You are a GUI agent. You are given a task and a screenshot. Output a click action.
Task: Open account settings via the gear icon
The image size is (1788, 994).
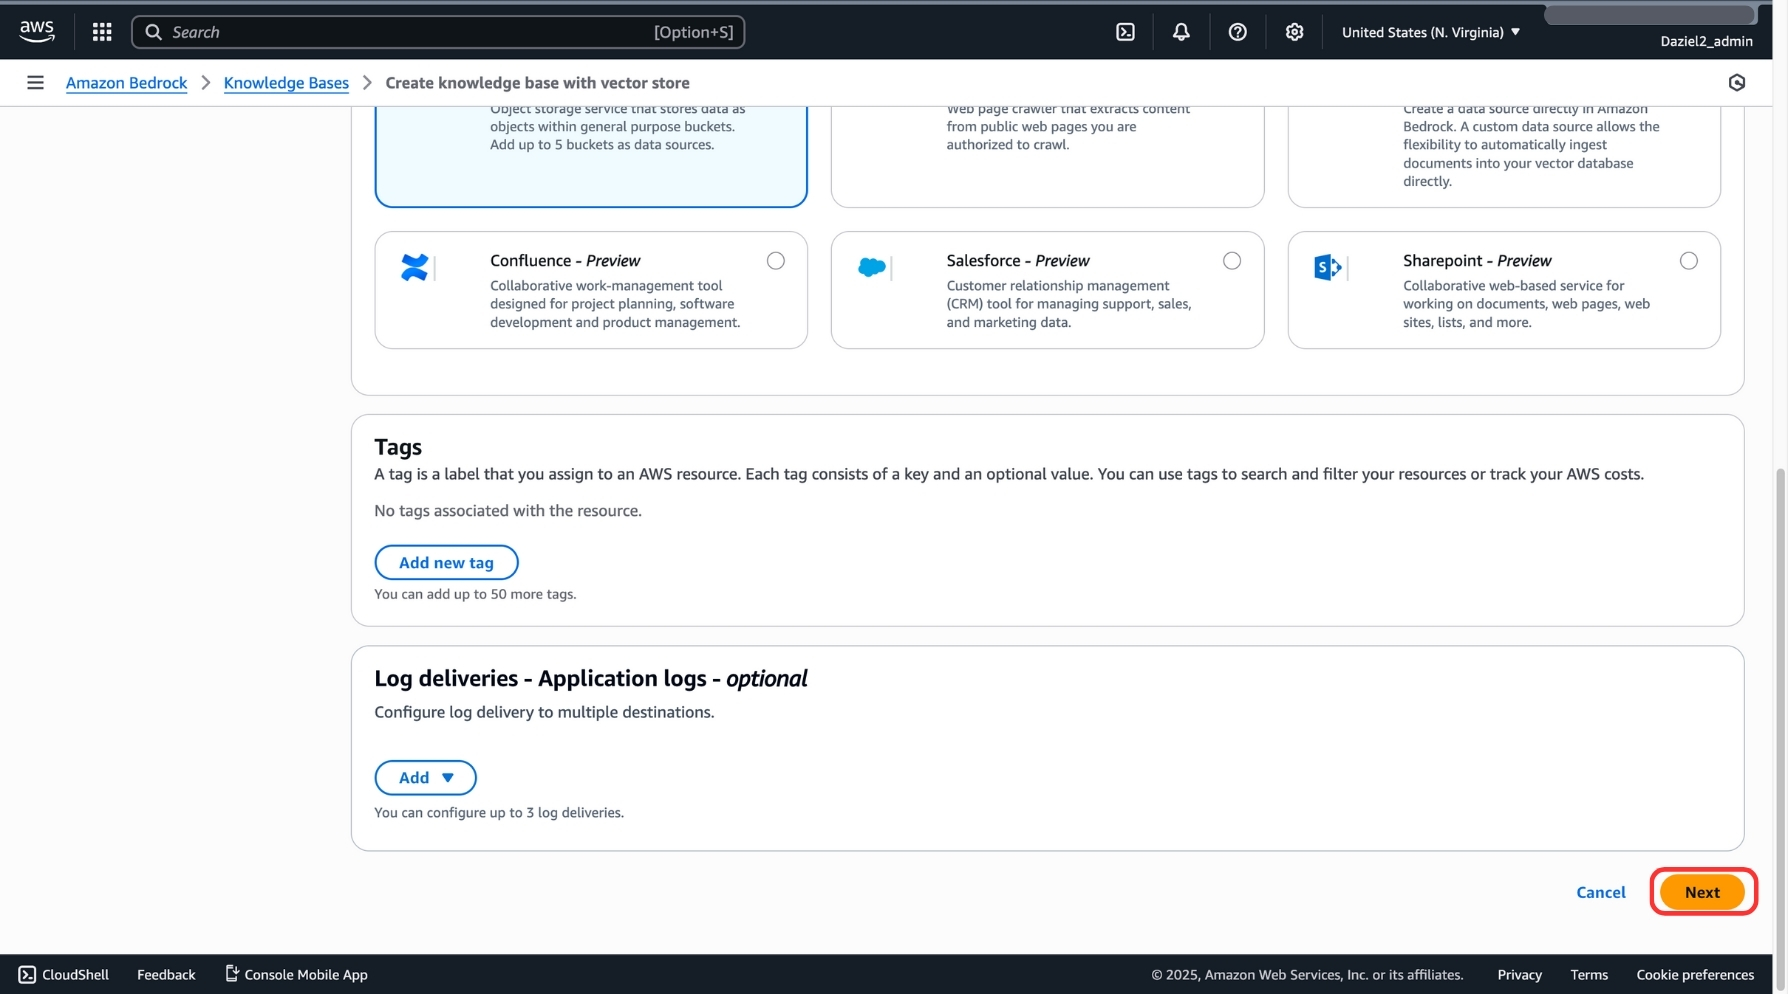1294,31
